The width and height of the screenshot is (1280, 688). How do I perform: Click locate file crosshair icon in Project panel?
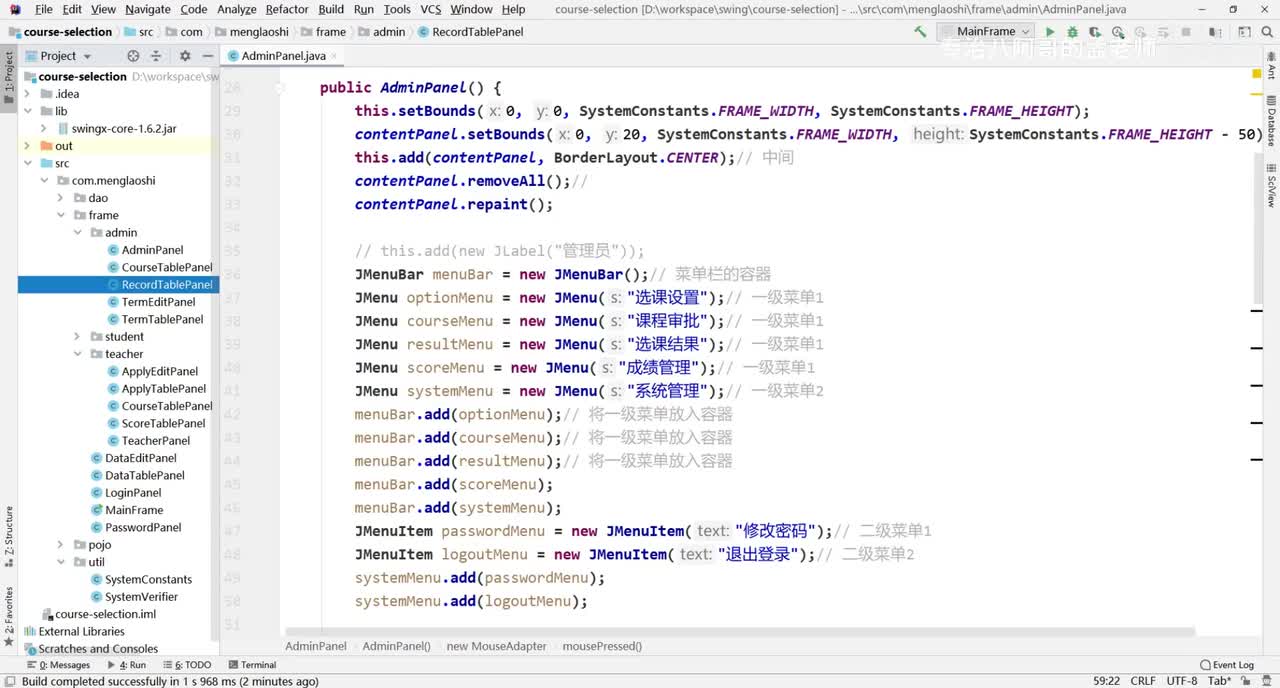click(x=133, y=56)
